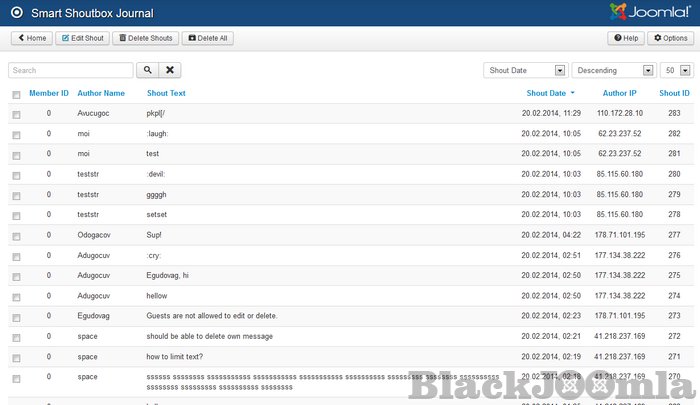Click into the Search text field
Viewport: 700px width, 405px height.
(x=70, y=71)
